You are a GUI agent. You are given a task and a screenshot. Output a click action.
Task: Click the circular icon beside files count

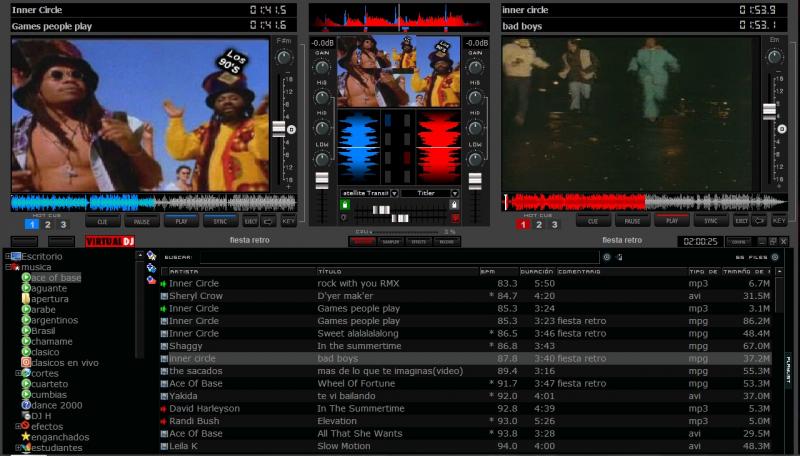[775, 257]
